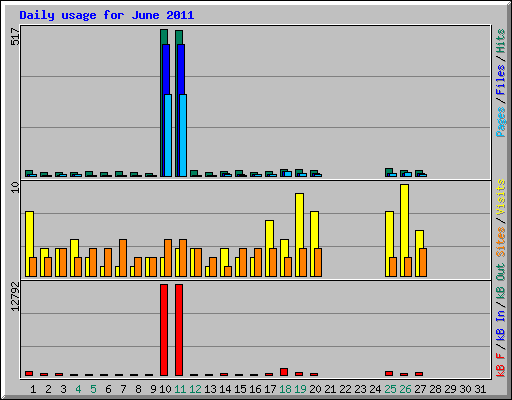
Task: Click day label "7" on the date axis
Action: [x=123, y=389]
